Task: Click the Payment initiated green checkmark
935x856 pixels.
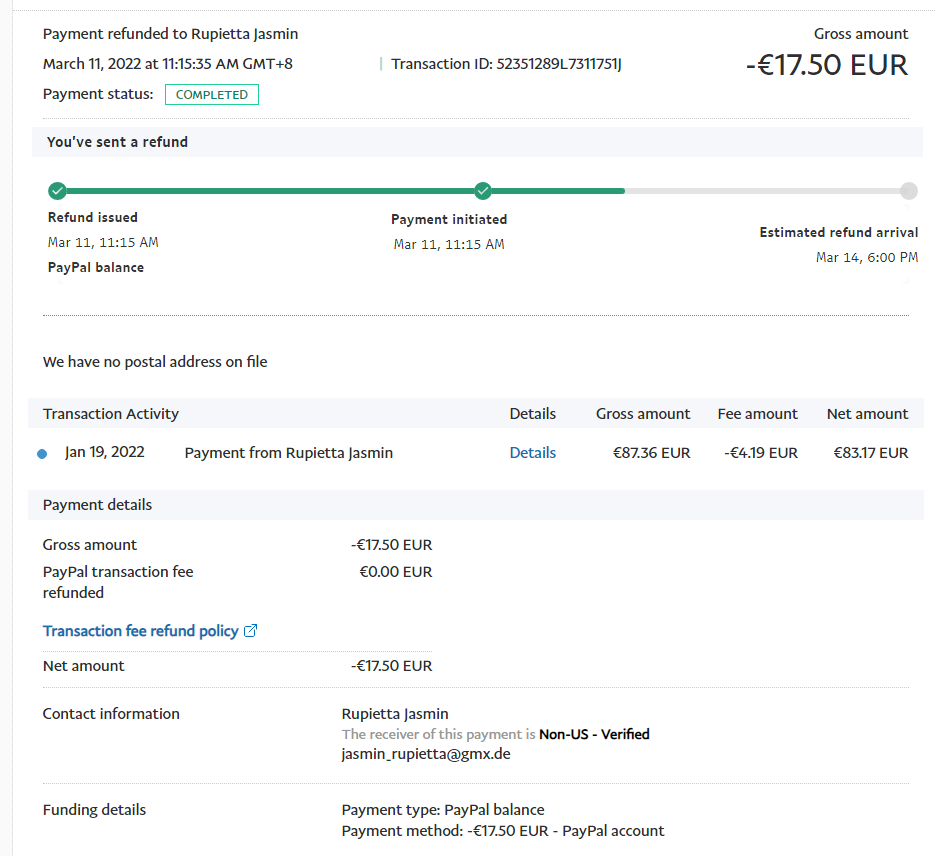Action: tap(483, 191)
